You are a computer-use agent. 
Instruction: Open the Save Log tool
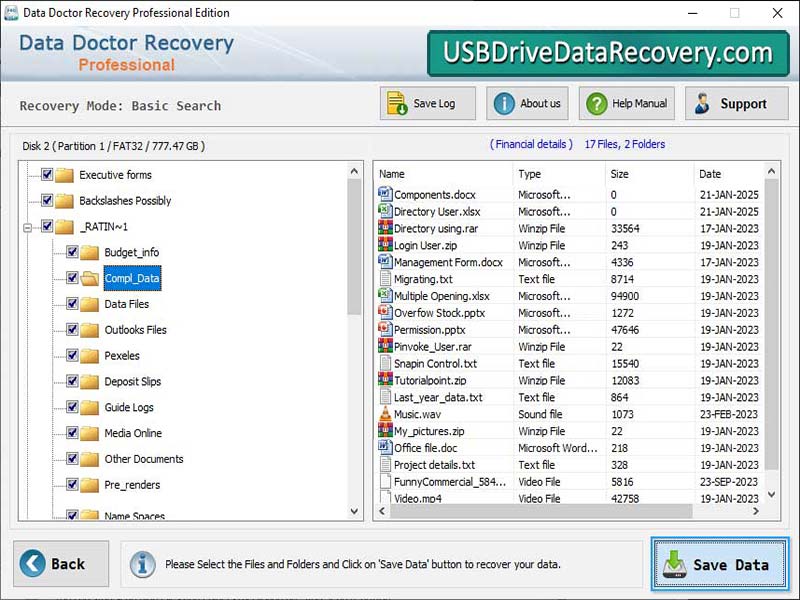[x=426, y=102]
